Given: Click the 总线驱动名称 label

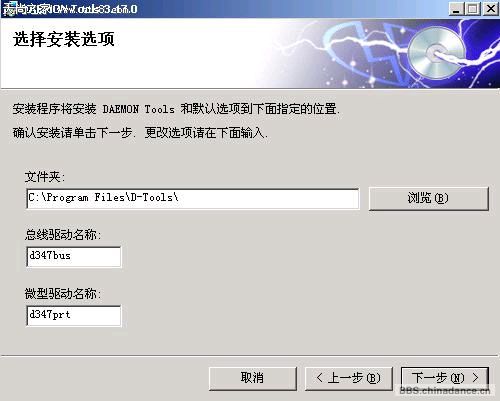Looking at the screenshot, I should pos(63,235).
